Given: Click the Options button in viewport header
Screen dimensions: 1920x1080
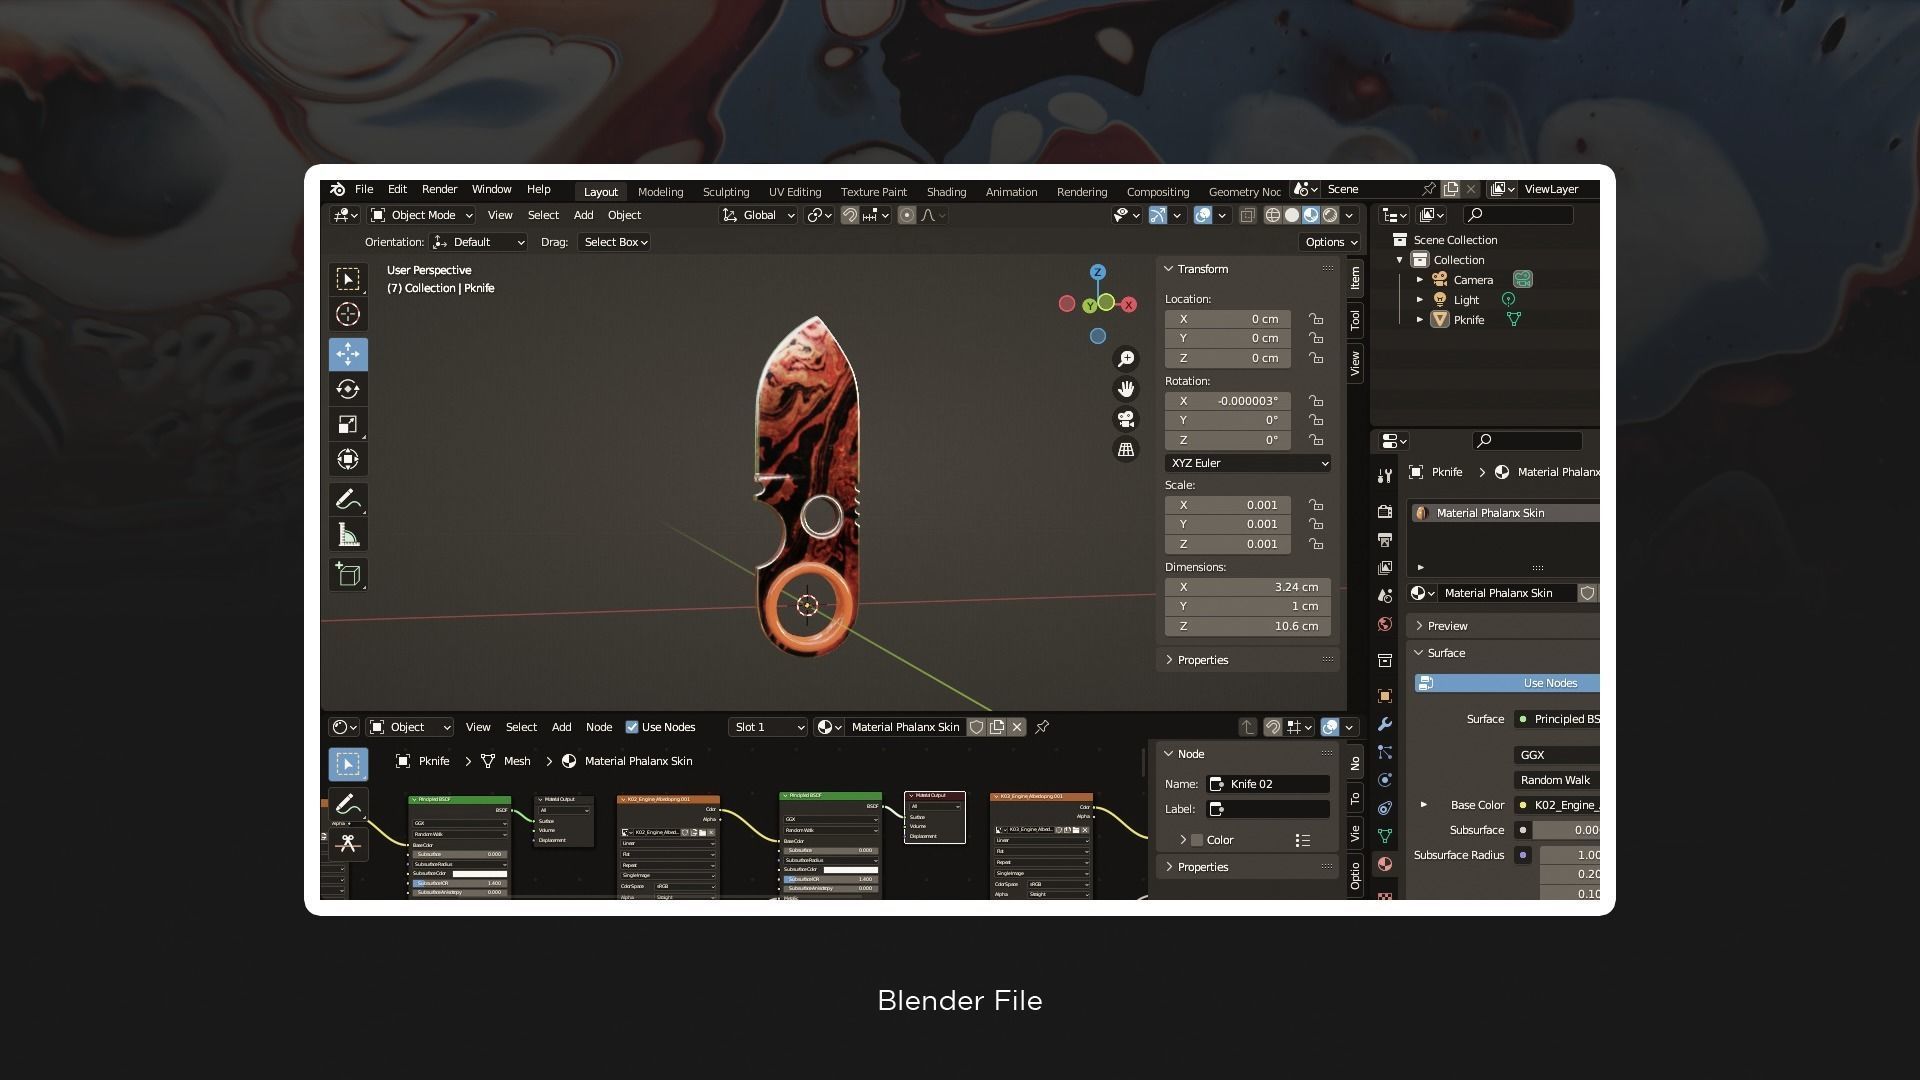Looking at the screenshot, I should (1330, 242).
